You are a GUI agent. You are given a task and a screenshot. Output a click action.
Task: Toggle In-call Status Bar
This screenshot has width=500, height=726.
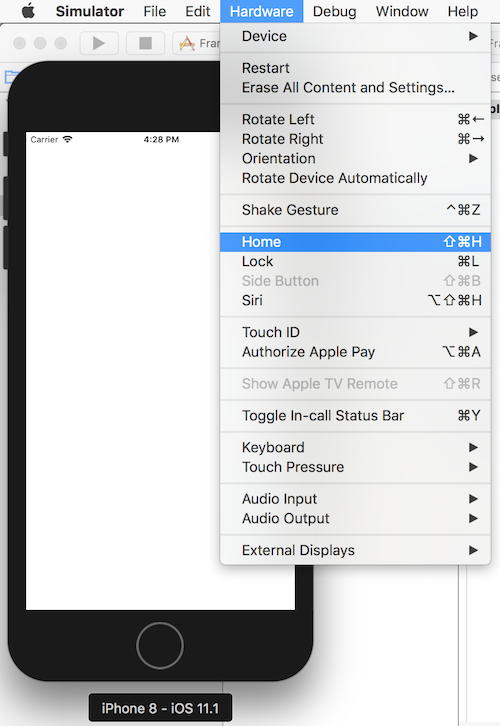(x=355, y=415)
